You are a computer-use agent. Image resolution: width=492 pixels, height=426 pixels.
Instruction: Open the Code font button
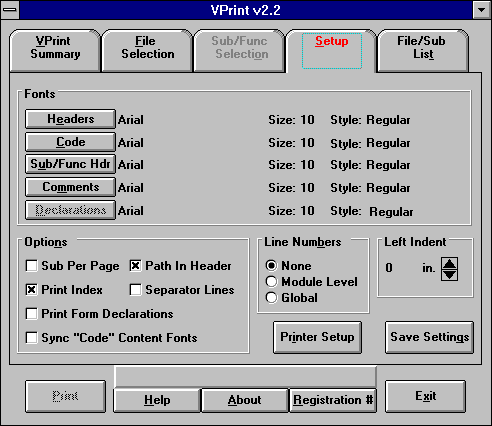click(70, 142)
